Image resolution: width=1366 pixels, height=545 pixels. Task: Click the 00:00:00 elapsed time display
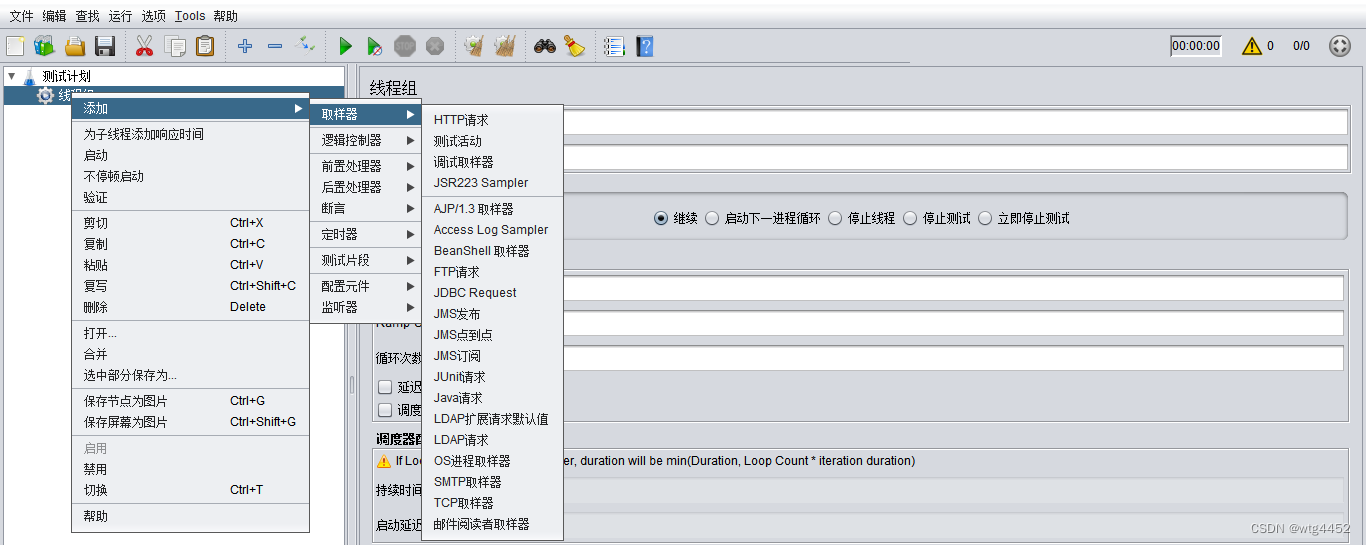coord(1196,46)
